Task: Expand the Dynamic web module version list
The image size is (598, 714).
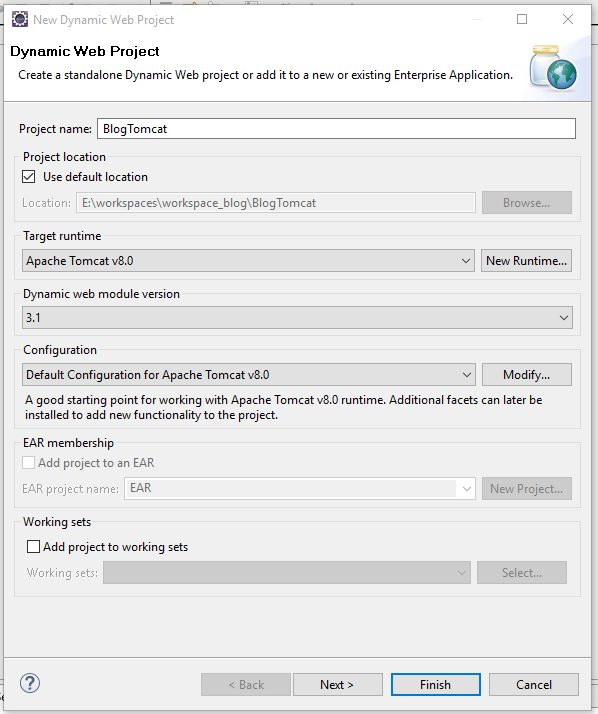Action: [x=297, y=317]
